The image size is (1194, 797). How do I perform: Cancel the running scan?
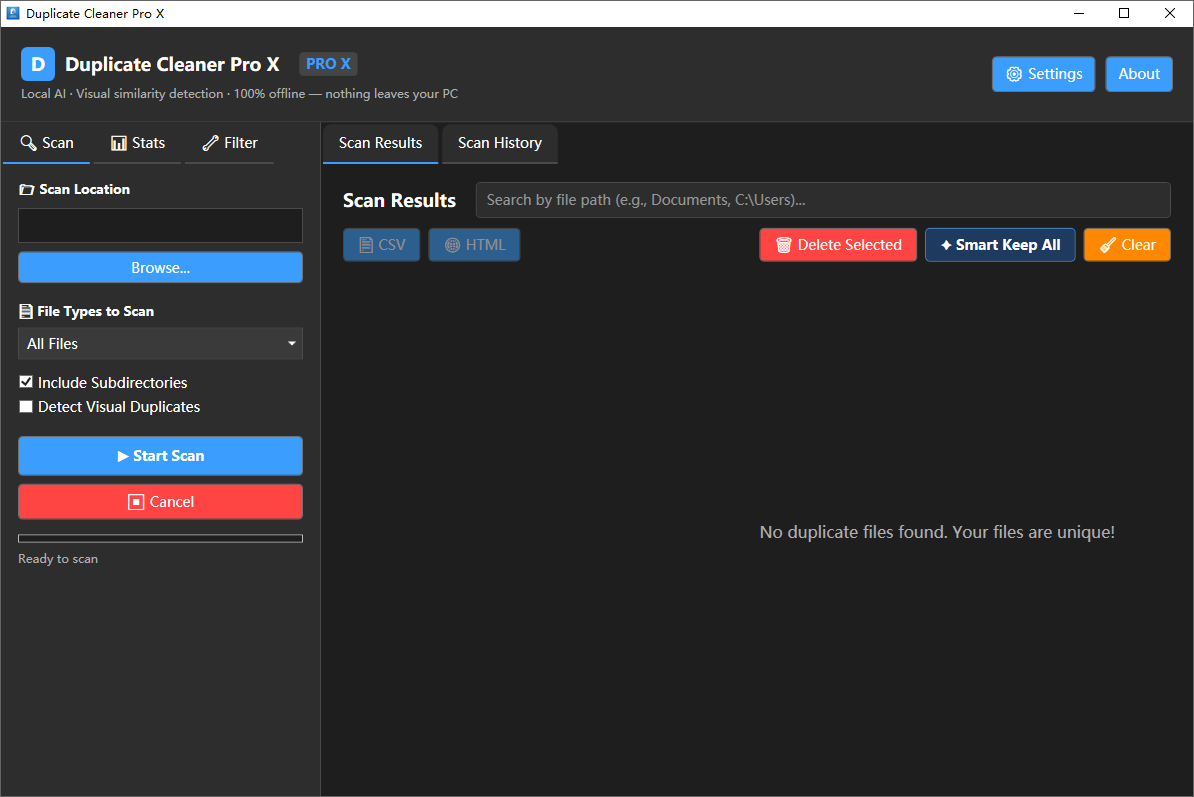tap(161, 502)
